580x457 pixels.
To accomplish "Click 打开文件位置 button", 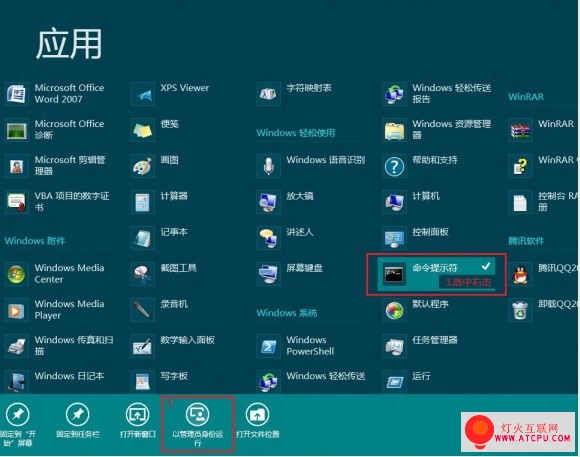I will click(257, 421).
